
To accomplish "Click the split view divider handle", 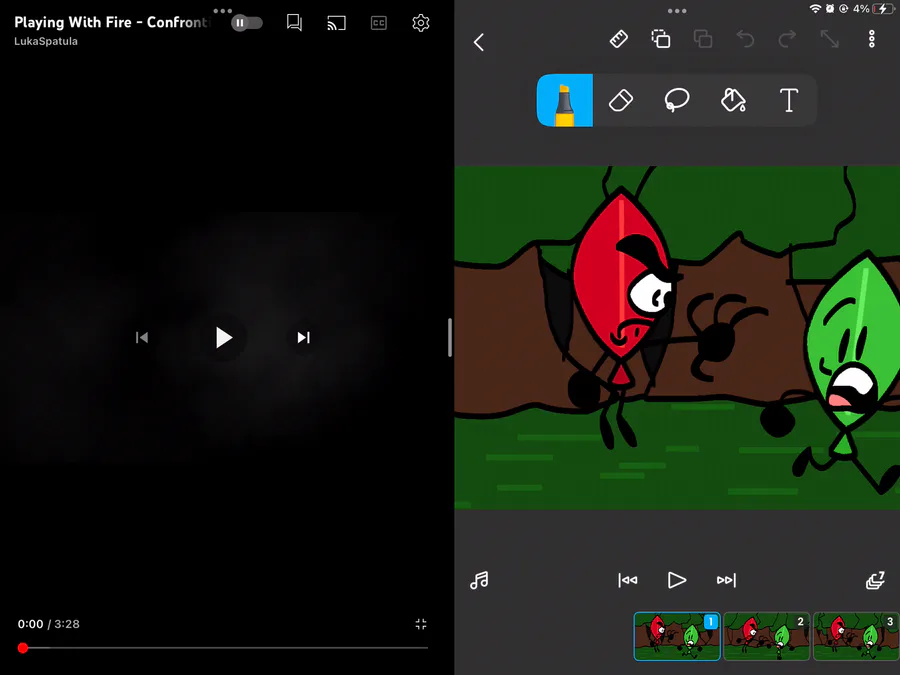I will (450, 338).
